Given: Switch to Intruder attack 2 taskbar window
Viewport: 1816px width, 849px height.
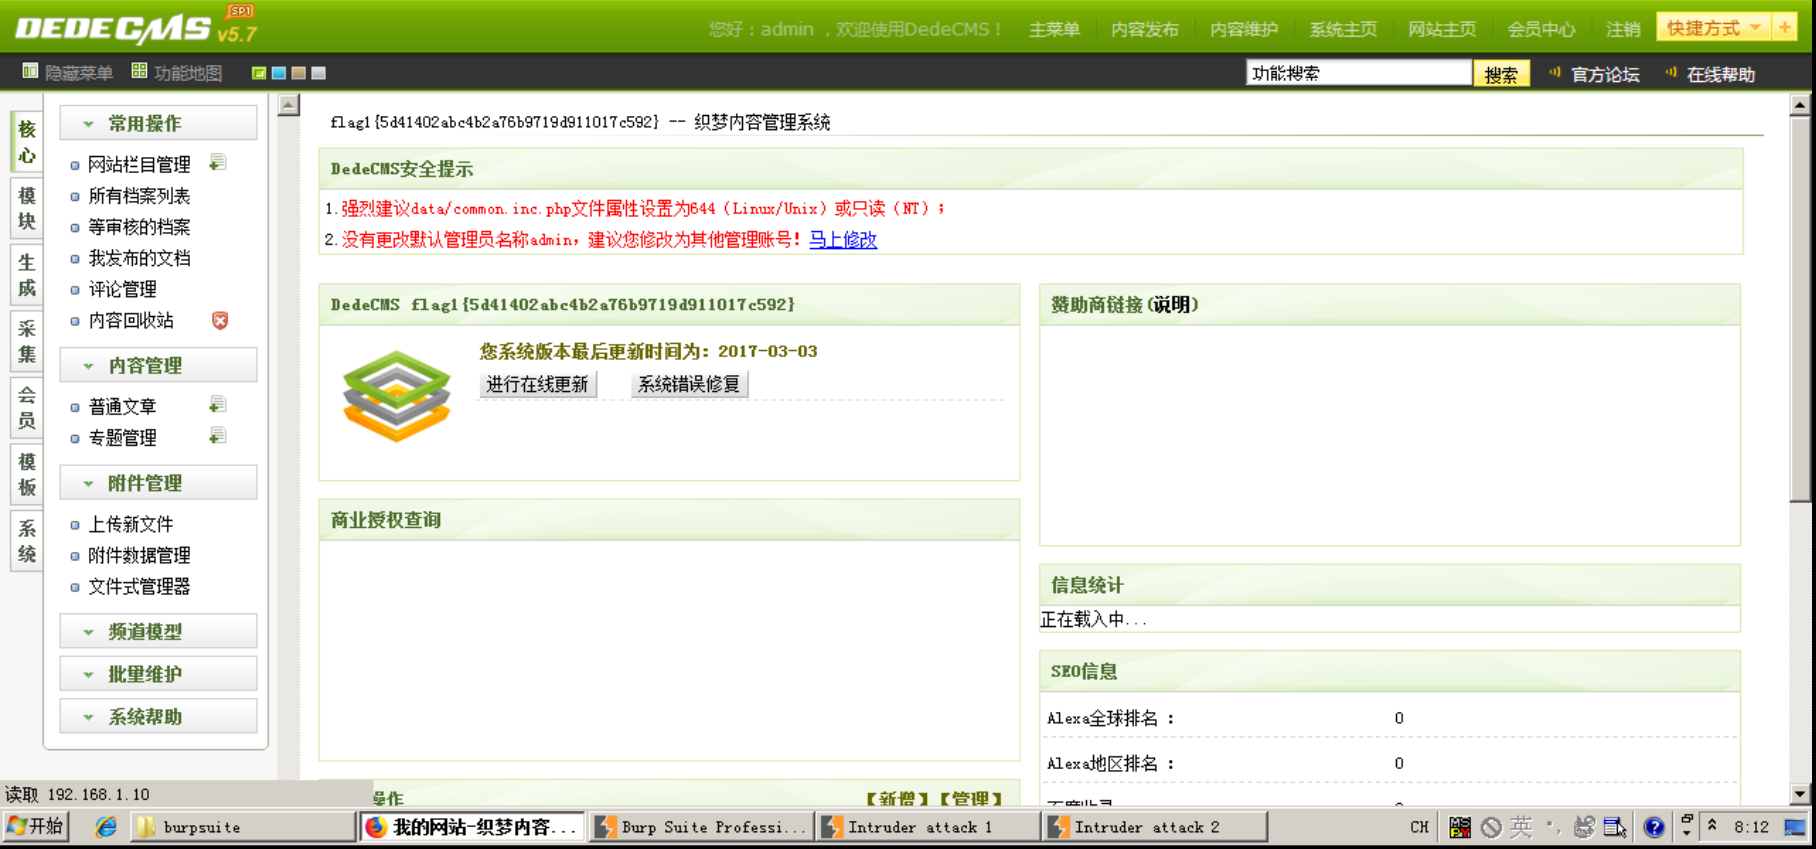Looking at the screenshot, I should click(1155, 827).
